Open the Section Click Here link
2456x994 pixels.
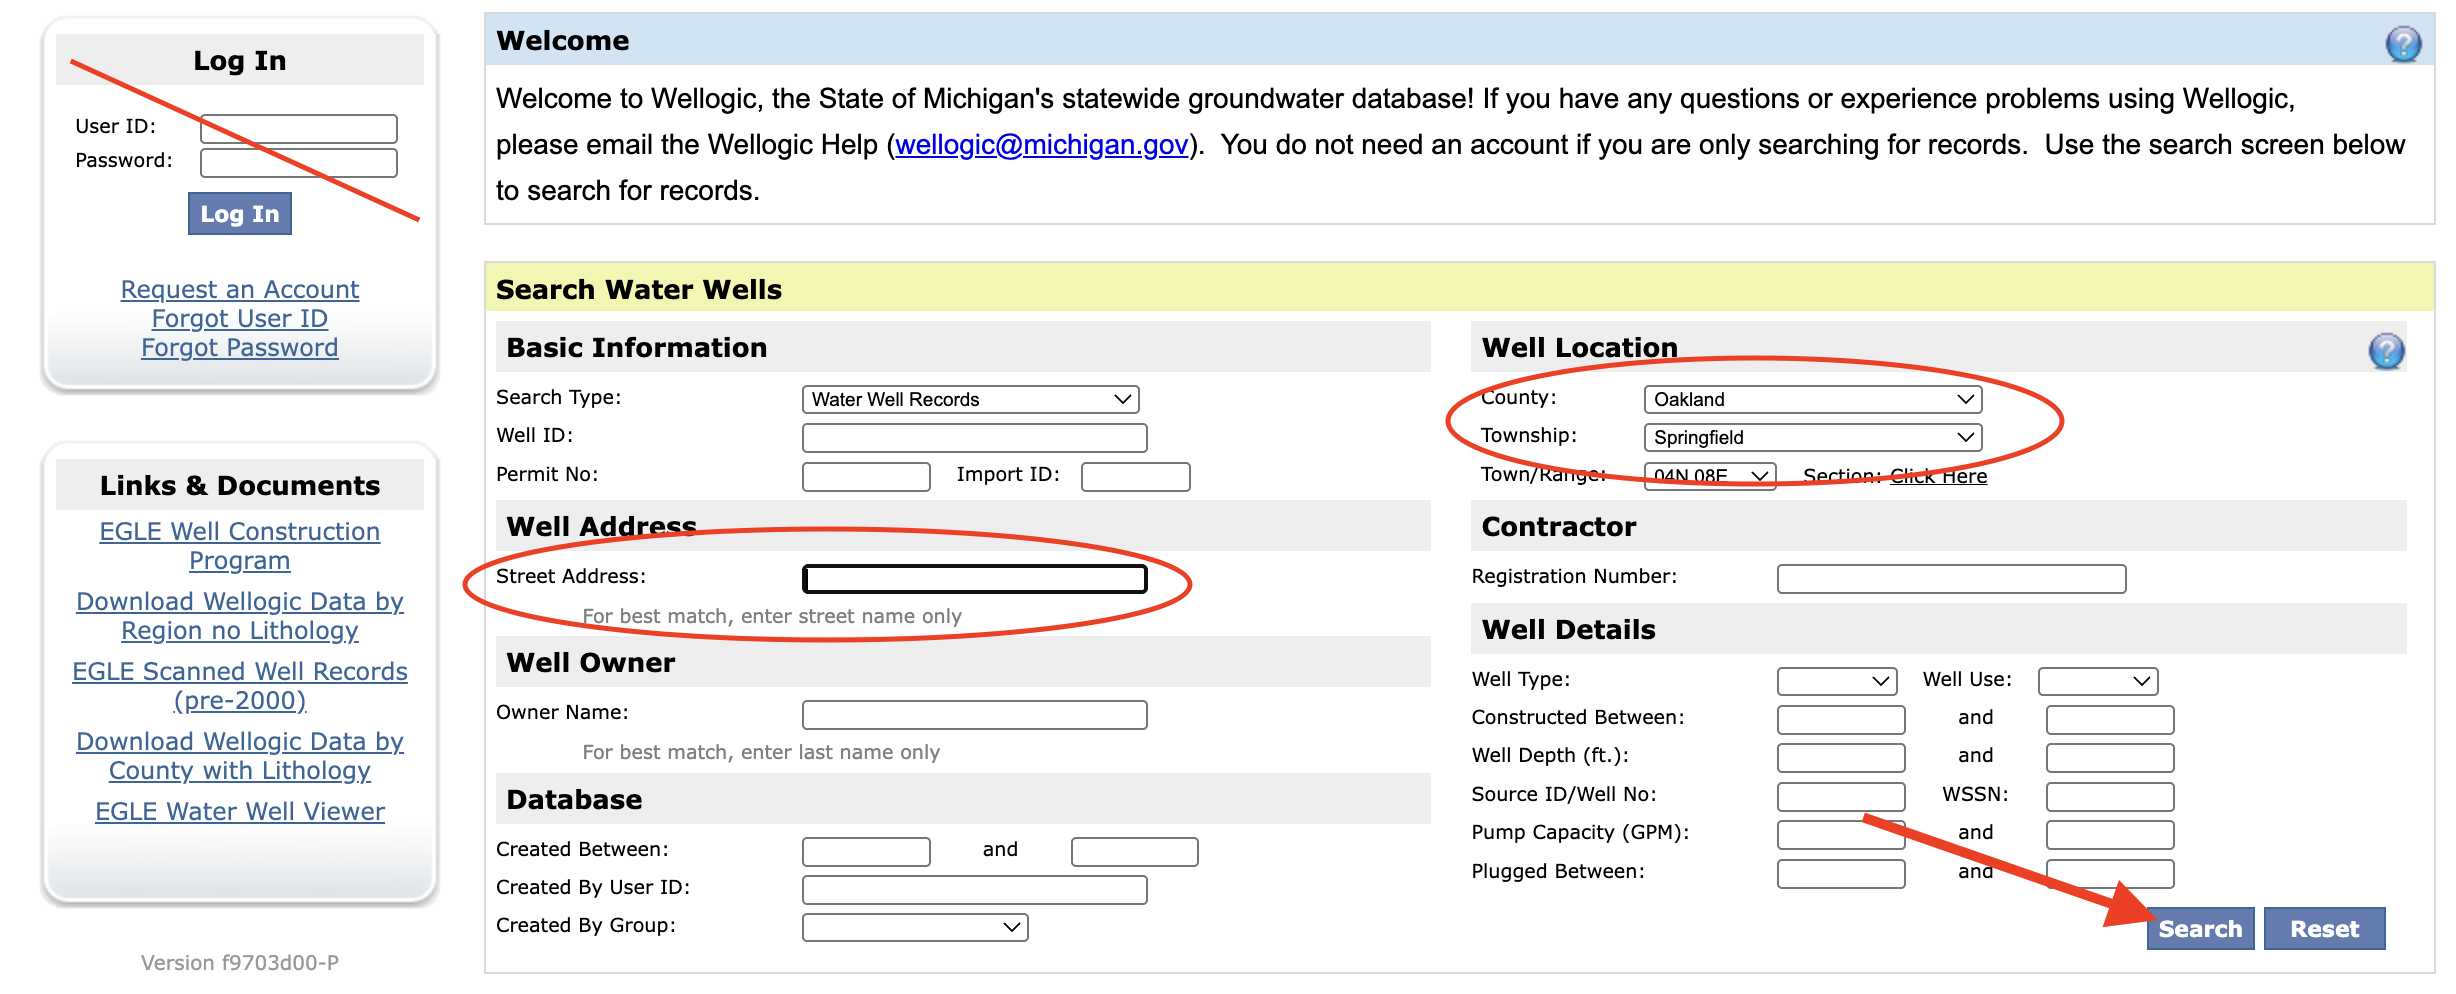pos(1938,476)
